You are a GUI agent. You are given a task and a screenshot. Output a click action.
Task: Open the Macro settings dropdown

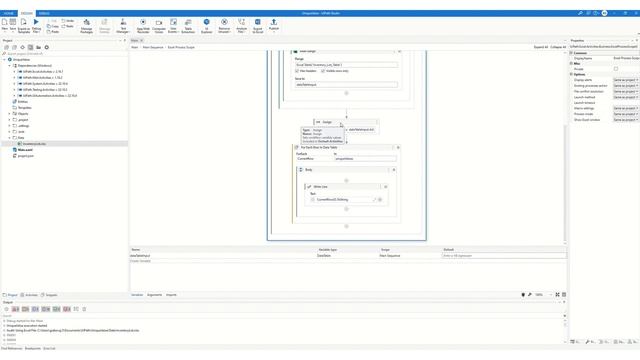click(625, 108)
